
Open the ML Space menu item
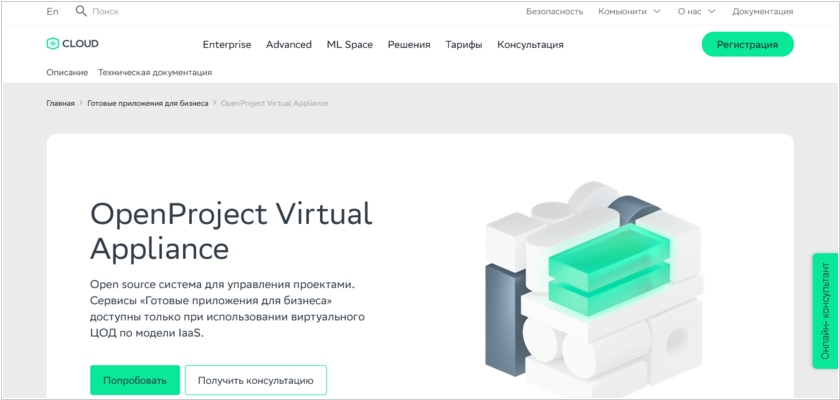click(350, 44)
